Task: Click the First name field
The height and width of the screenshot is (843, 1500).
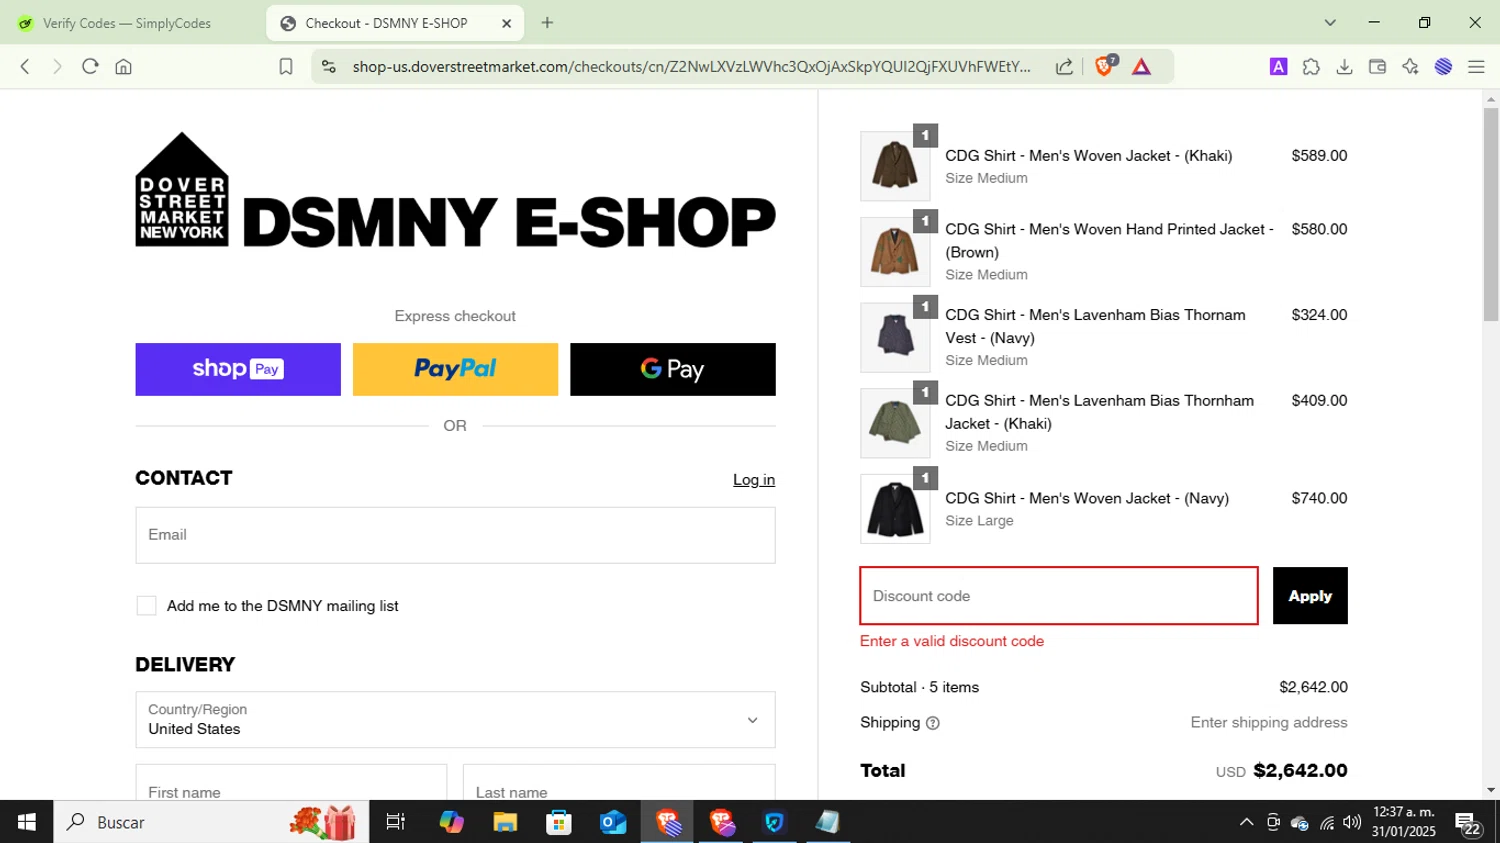Action: point(291,783)
